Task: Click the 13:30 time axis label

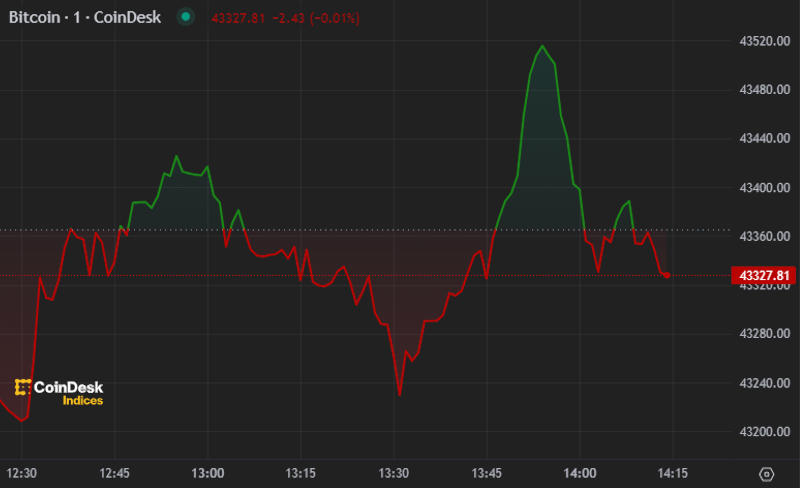Action: click(395, 473)
